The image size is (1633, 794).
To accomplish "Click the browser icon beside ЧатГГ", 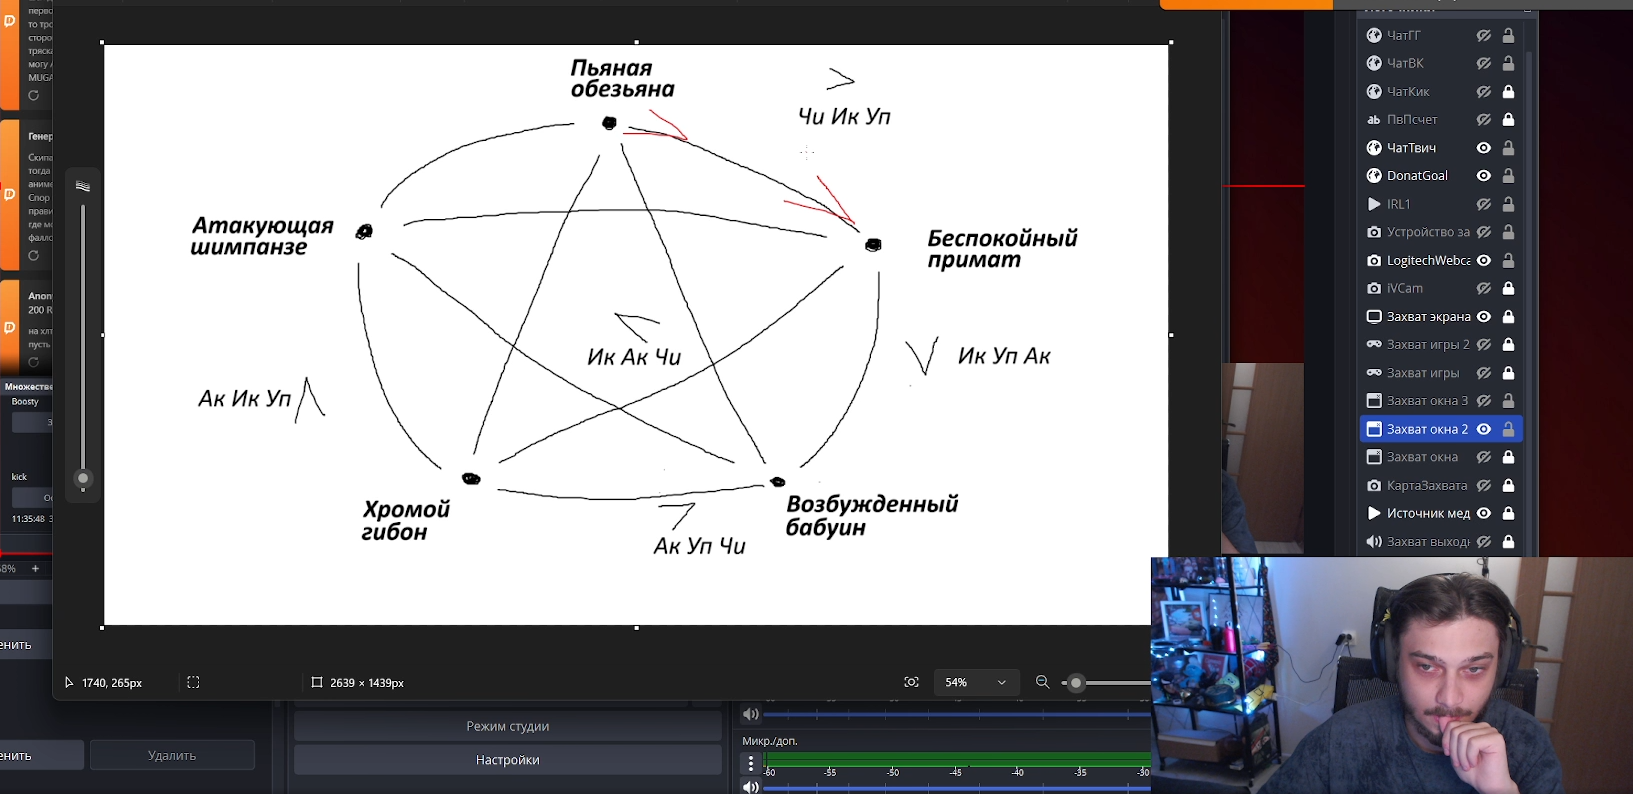I will (1374, 35).
